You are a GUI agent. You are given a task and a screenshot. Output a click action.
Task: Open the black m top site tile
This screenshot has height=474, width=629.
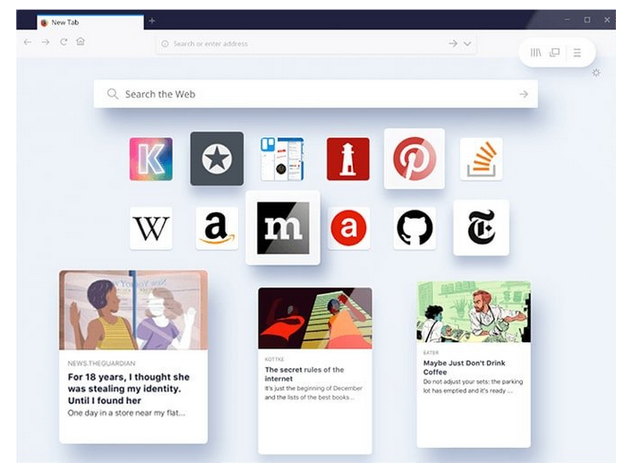tap(283, 228)
